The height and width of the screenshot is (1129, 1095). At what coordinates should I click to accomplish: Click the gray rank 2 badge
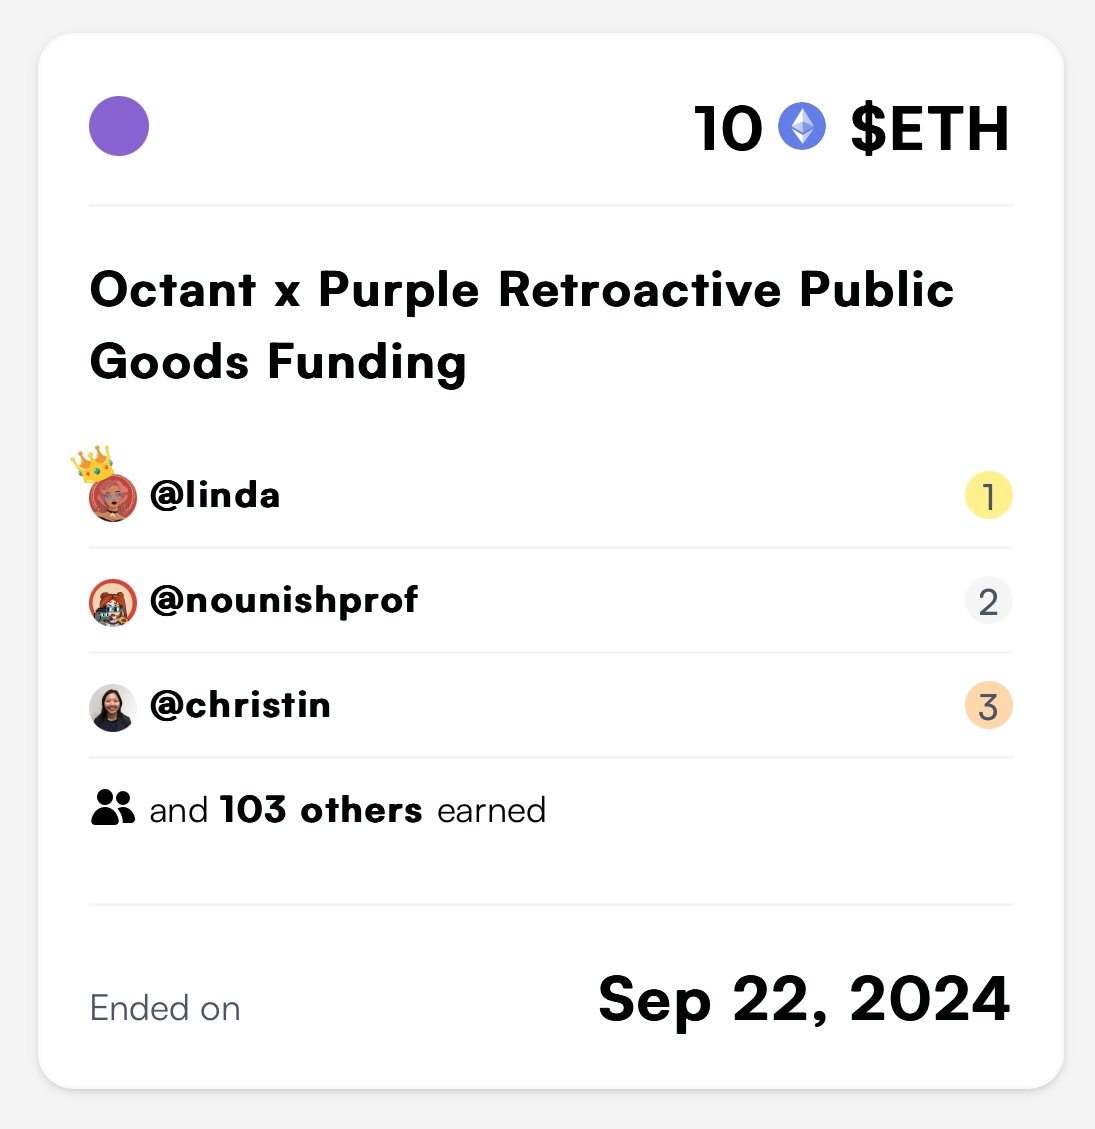[988, 601]
